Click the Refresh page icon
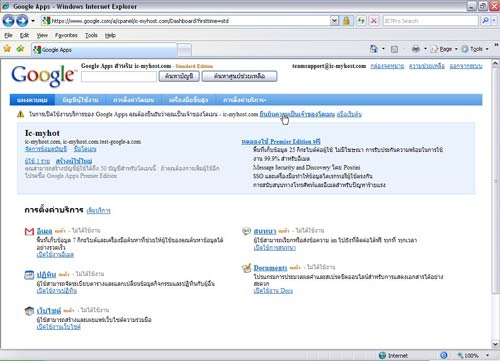This screenshot has width=500, height=361. coord(361,21)
